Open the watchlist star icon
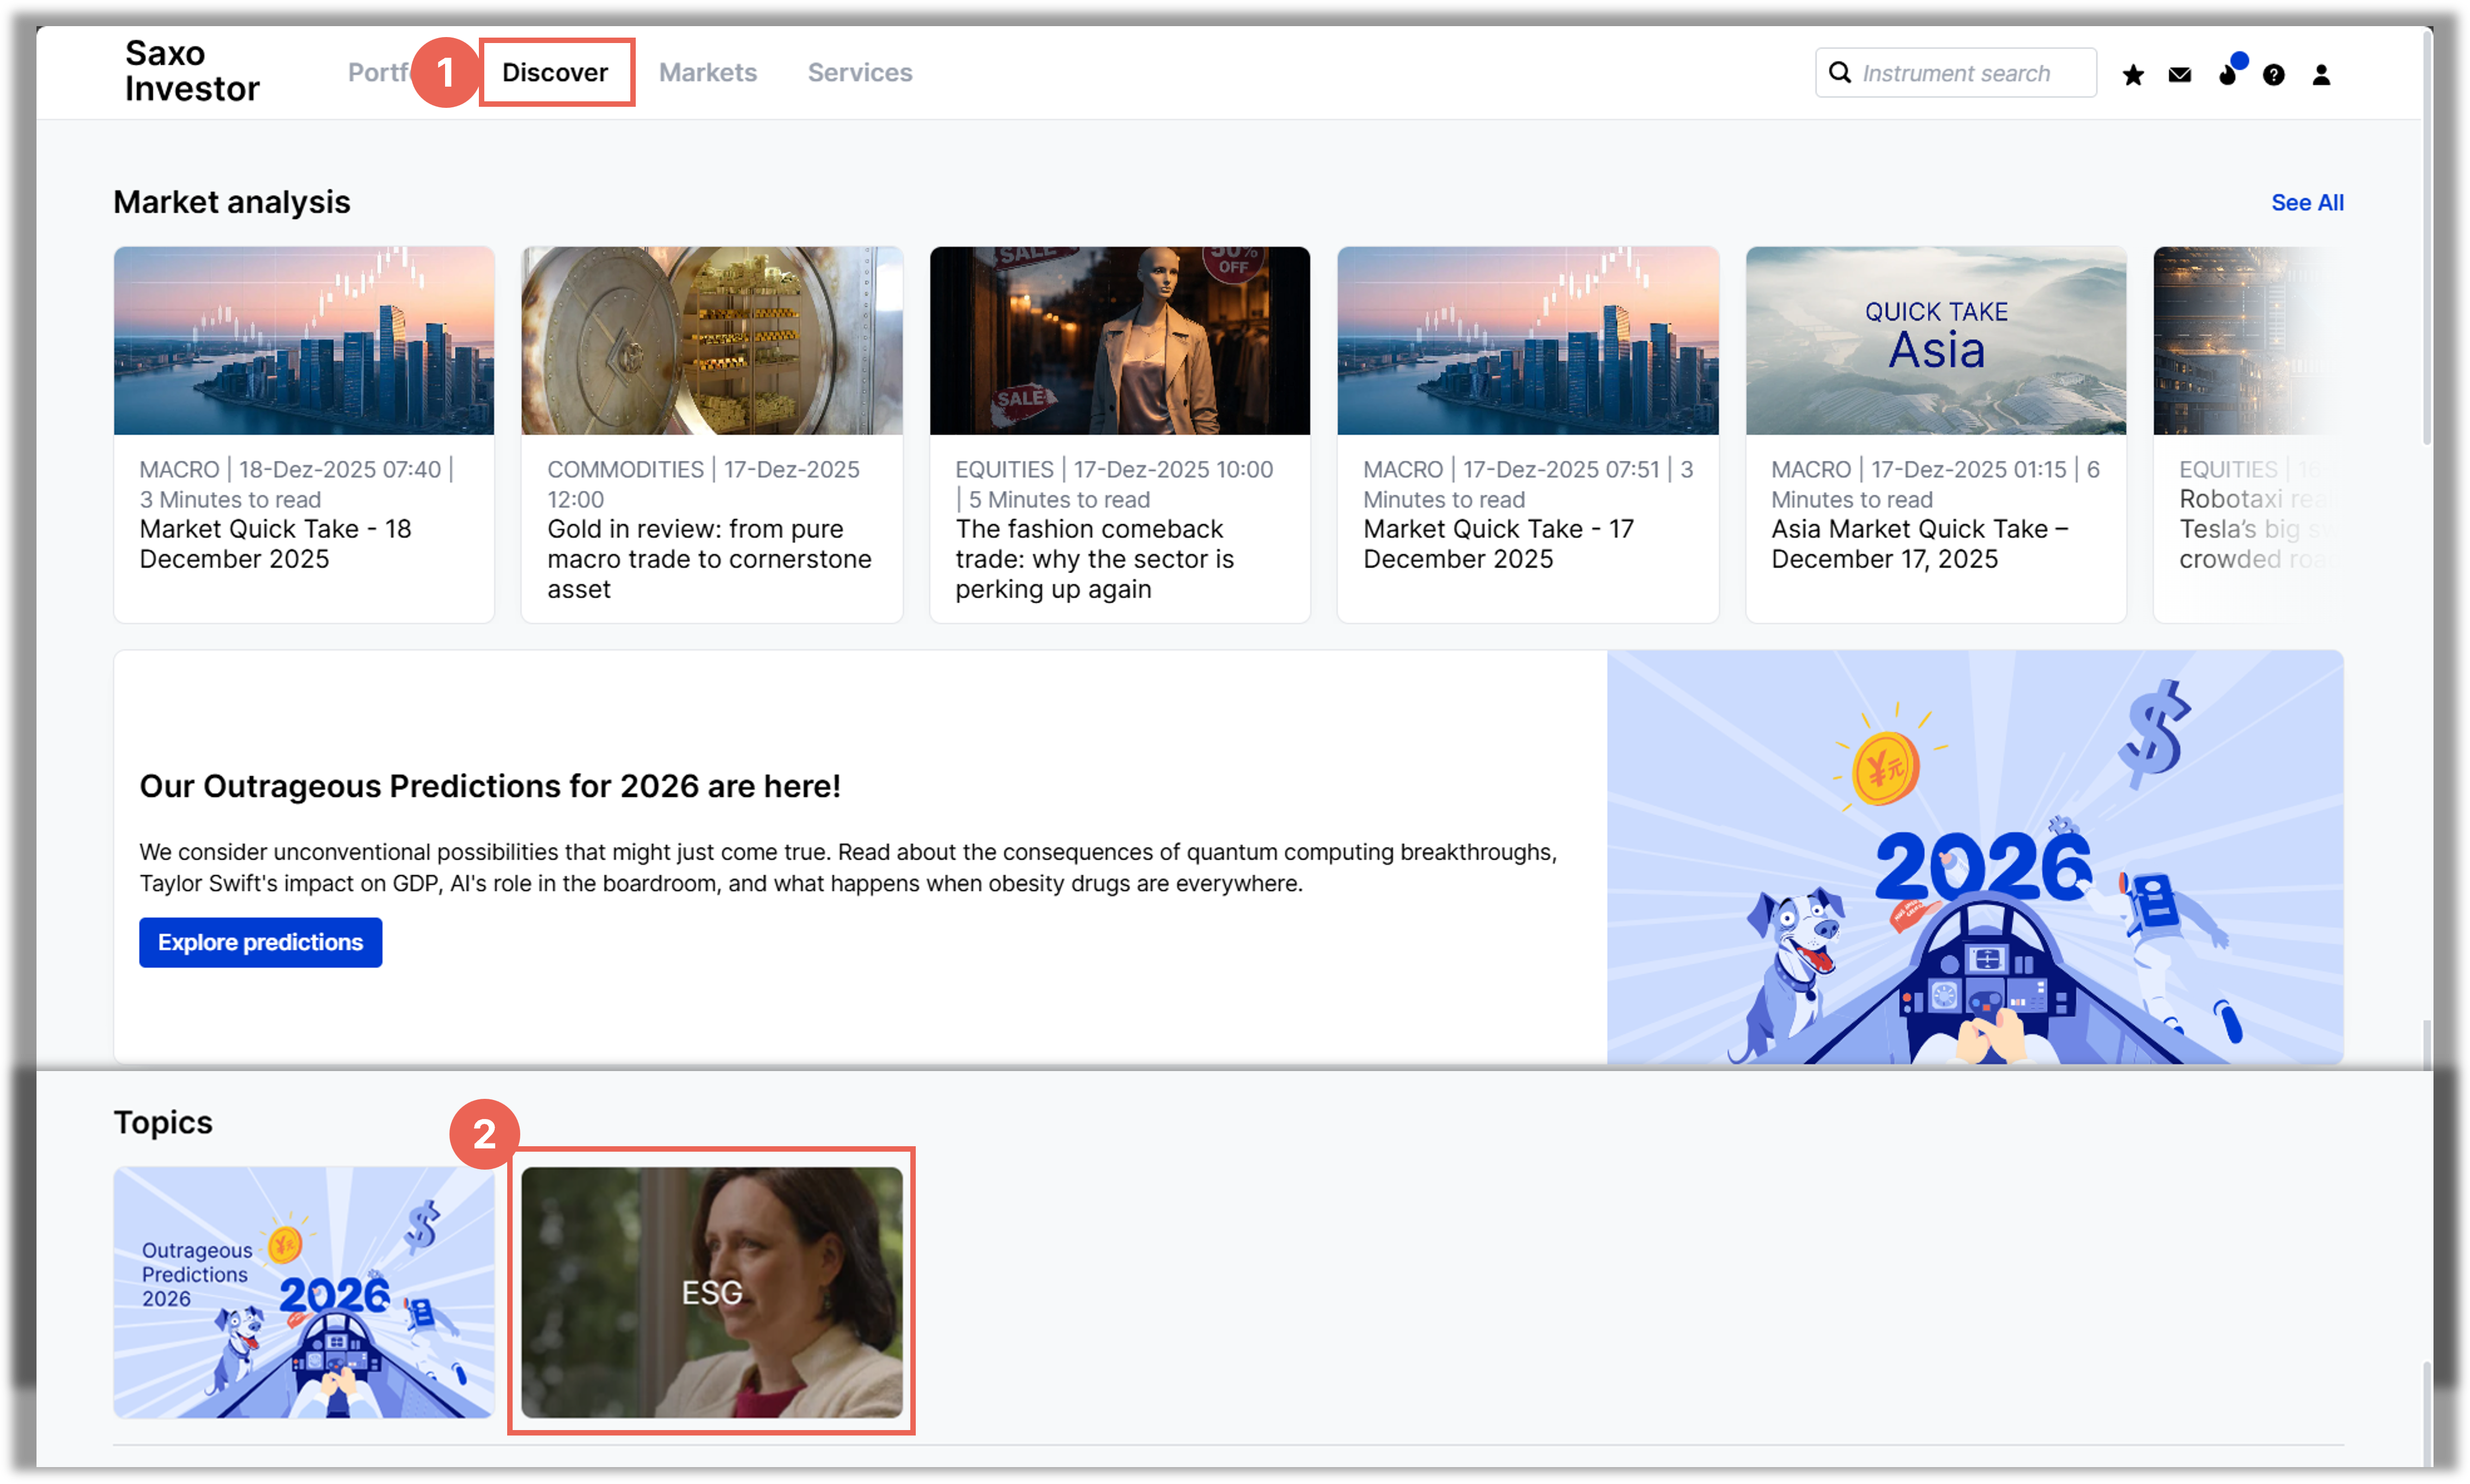The width and height of the screenshot is (2470, 1484). (2132, 75)
